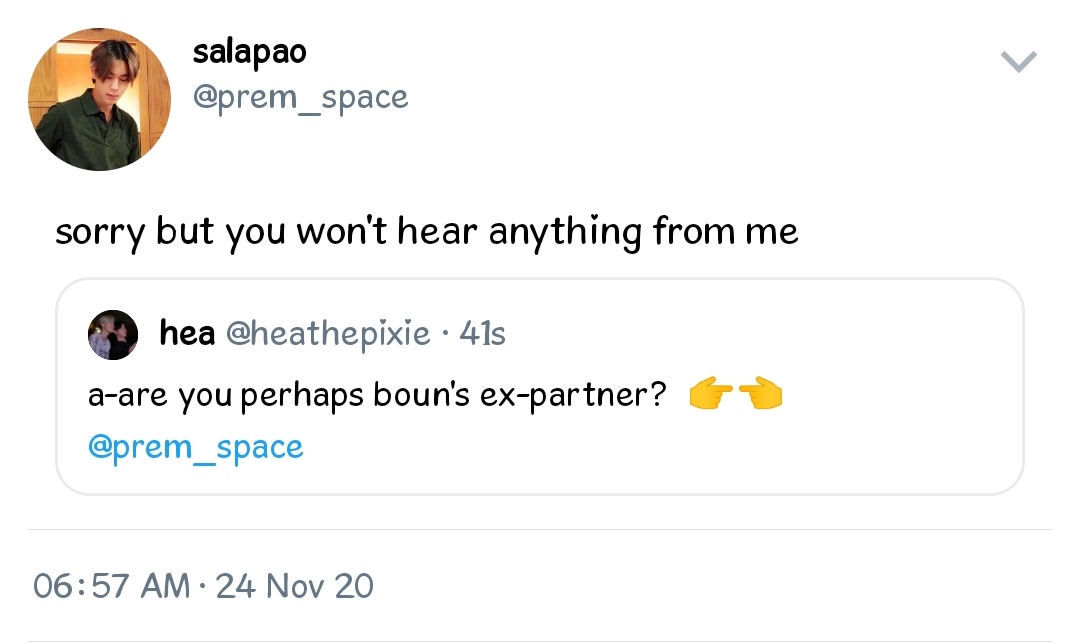Click the 'a-are you perhaps' quoted text
The width and height of the screenshot is (1080, 644).
(226, 396)
